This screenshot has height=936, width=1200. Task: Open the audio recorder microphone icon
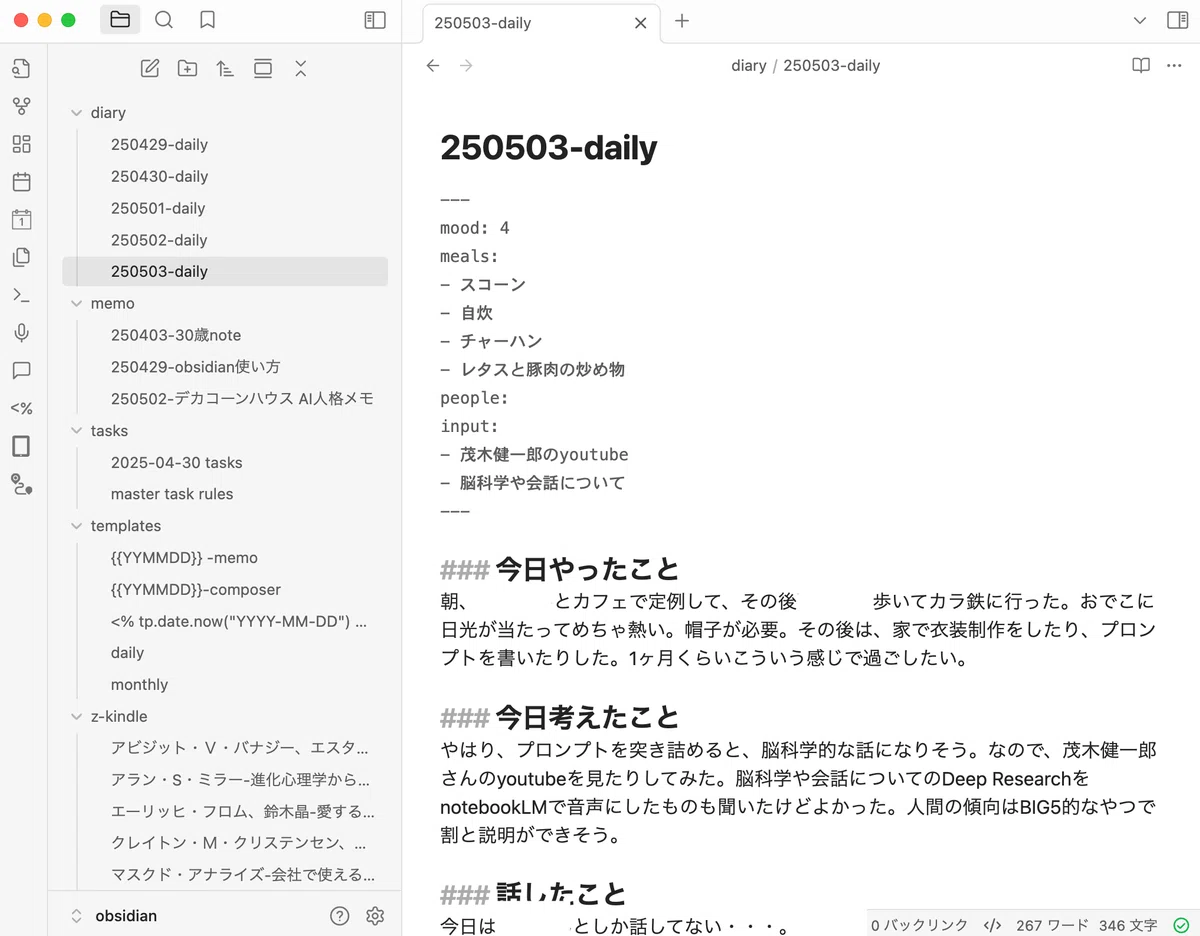click(21, 333)
